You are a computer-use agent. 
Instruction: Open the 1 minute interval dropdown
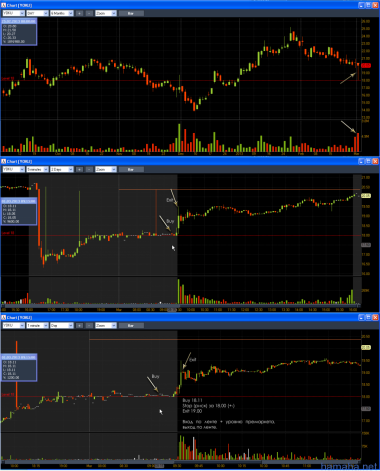[37, 325]
